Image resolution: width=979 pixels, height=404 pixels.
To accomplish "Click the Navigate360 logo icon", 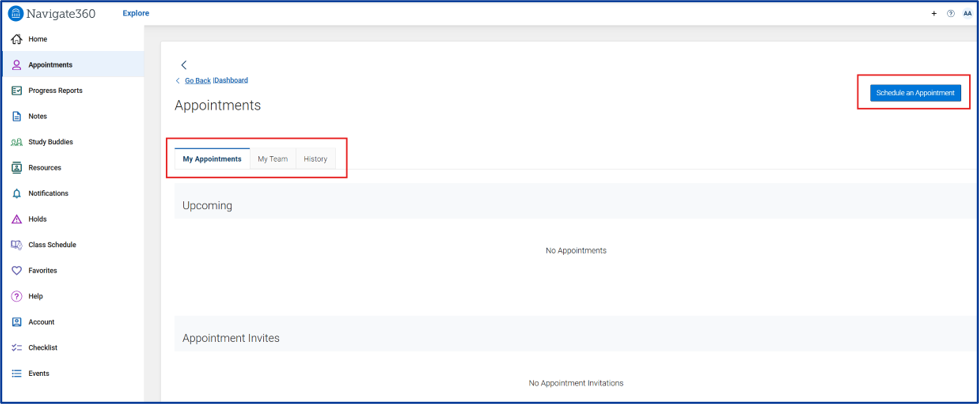I will (x=16, y=13).
